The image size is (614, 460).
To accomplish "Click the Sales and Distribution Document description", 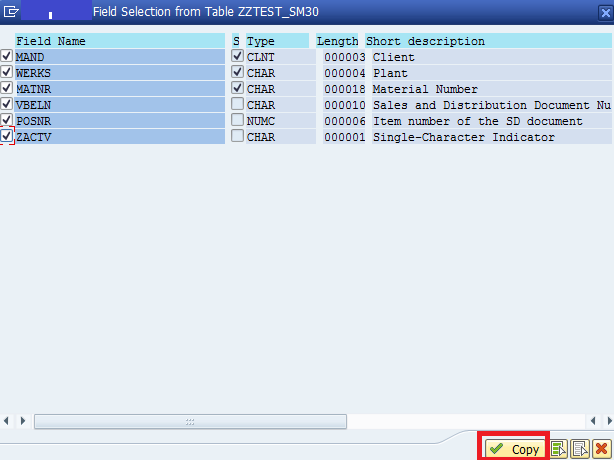I will click(492, 105).
